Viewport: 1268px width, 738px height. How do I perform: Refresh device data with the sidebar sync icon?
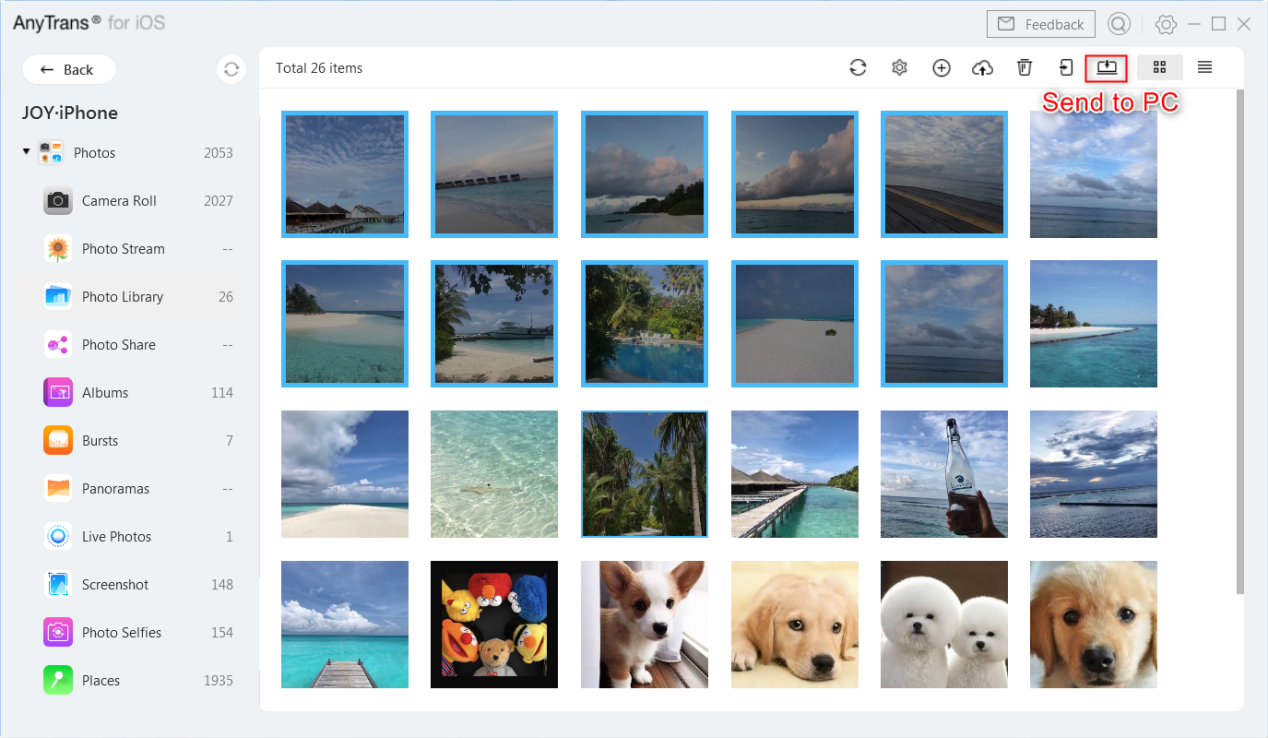(x=231, y=69)
